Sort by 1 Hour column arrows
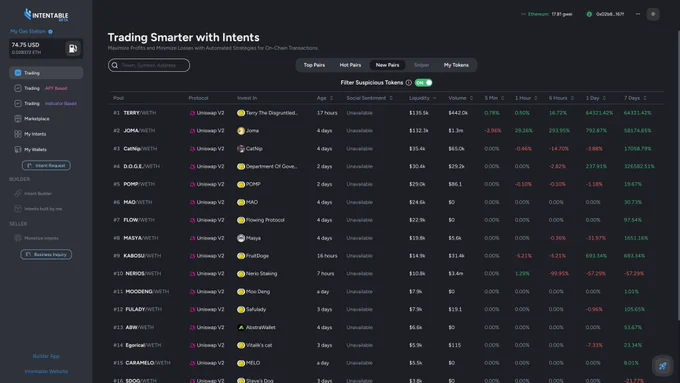The image size is (680, 383). [536, 98]
